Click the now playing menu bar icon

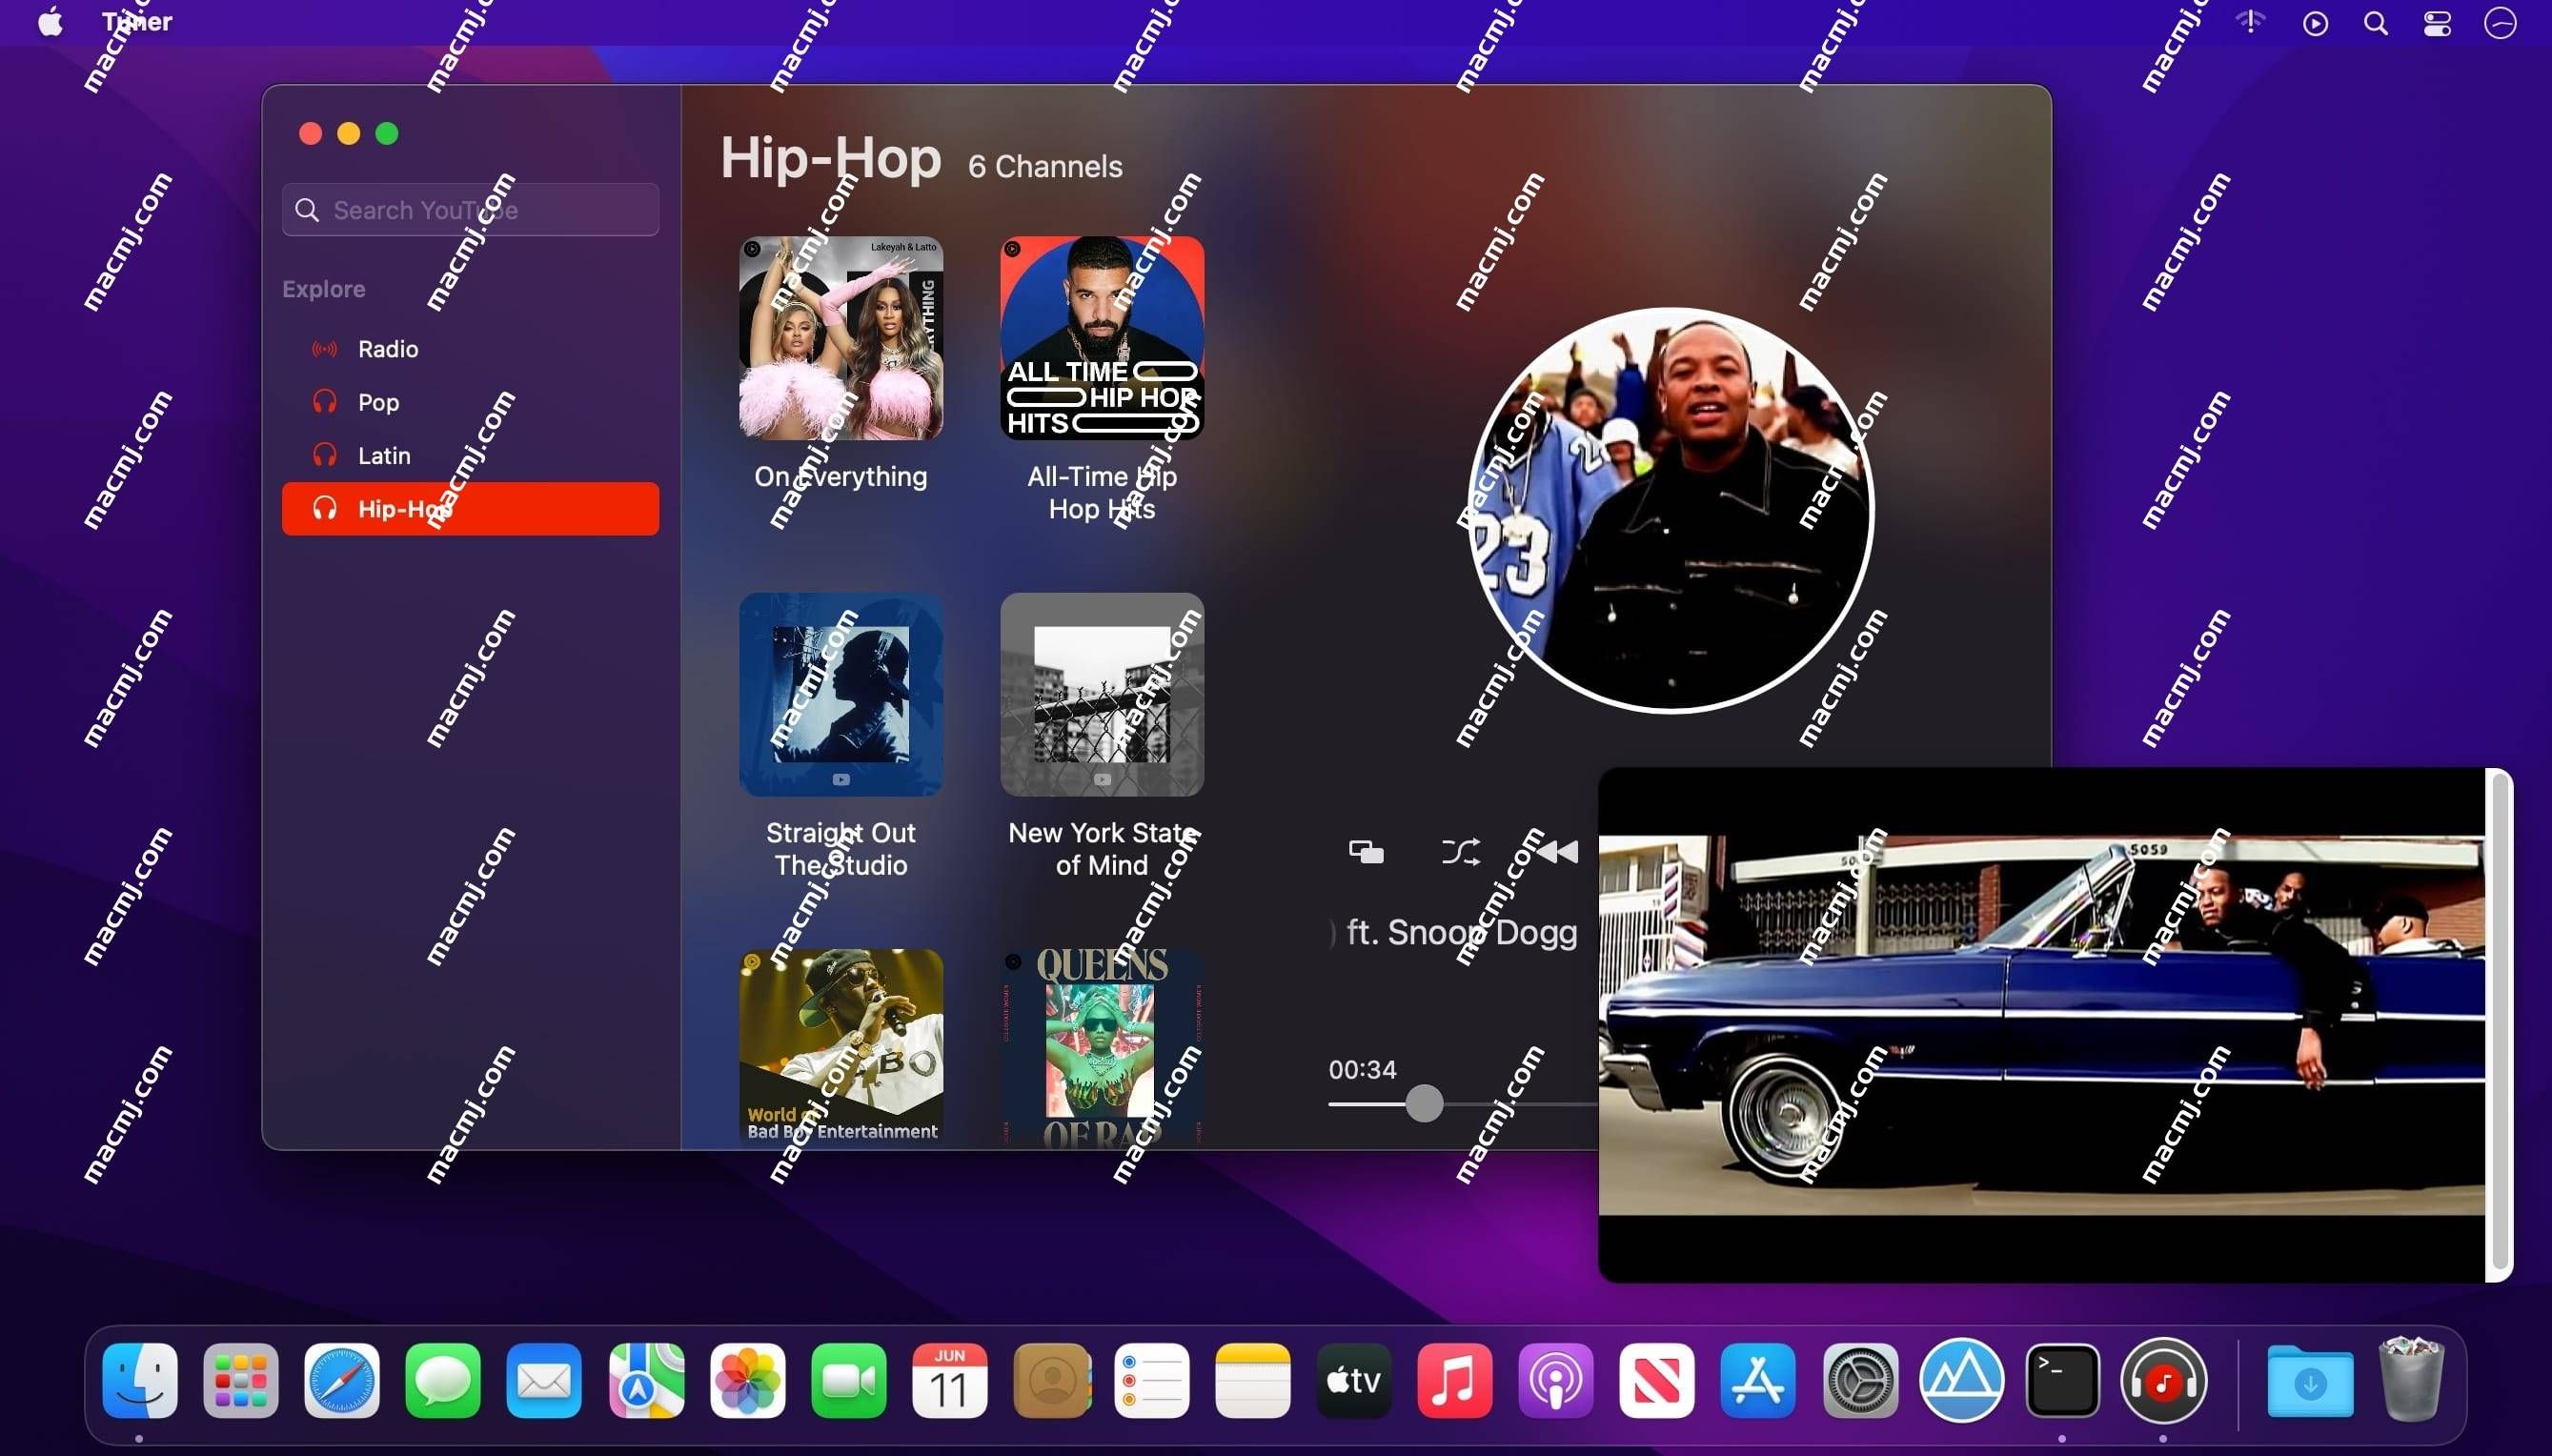click(2316, 23)
